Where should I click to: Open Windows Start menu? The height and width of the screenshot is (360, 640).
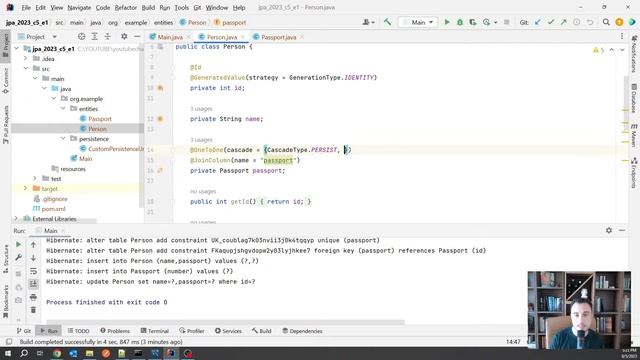tap(8, 353)
